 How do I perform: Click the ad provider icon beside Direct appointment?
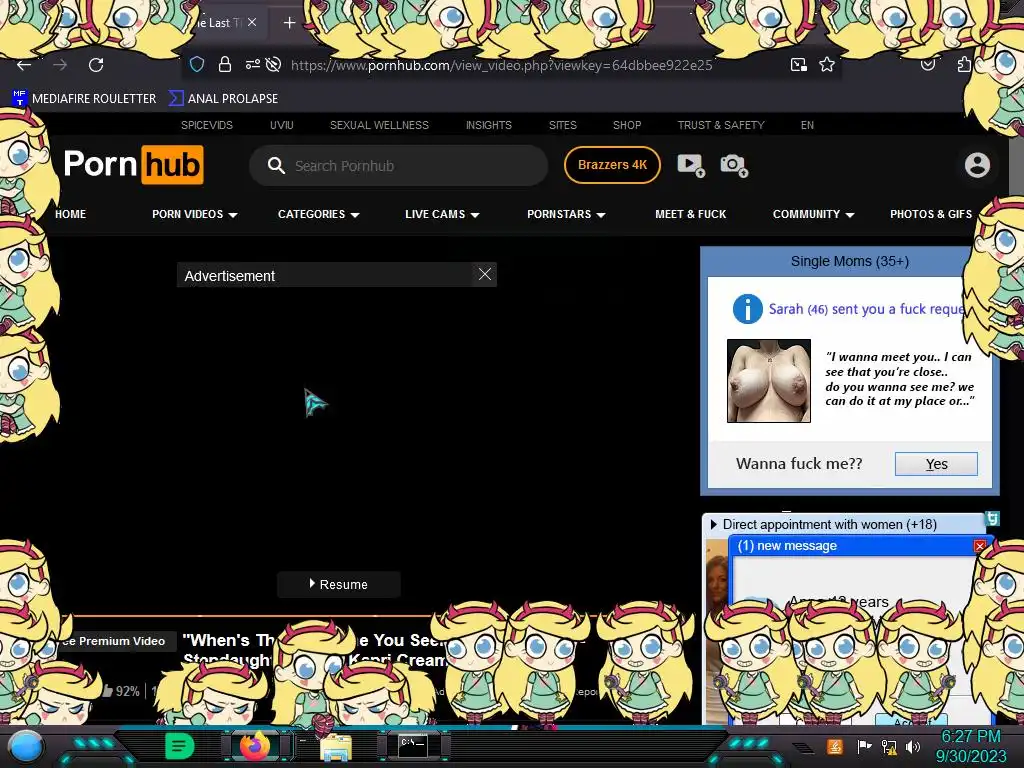[992, 519]
